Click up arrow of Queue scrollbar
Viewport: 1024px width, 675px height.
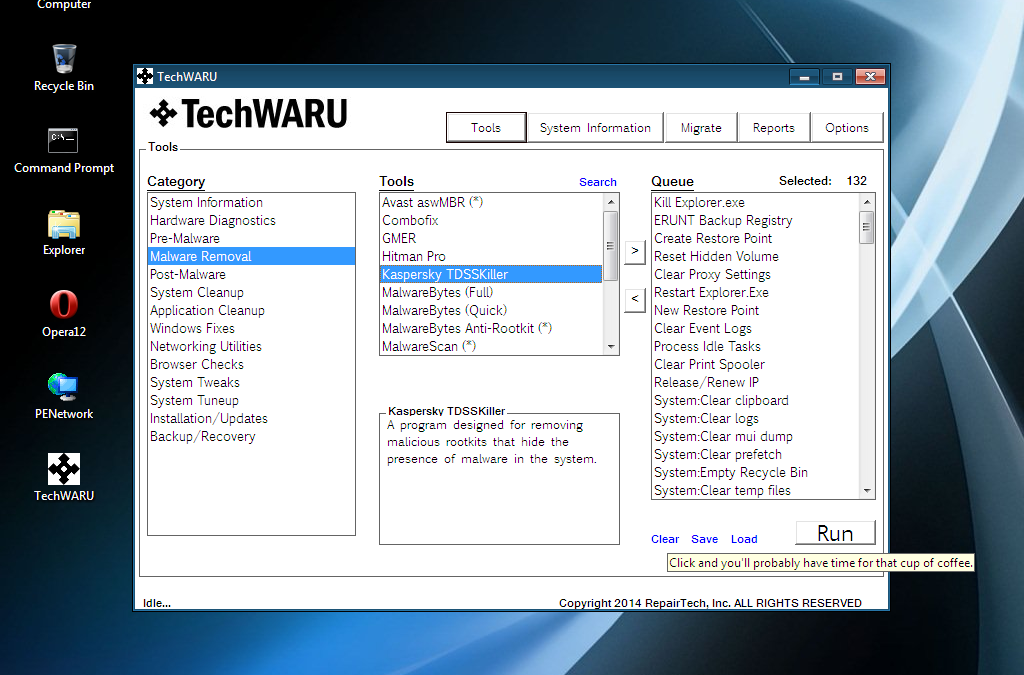pos(867,202)
